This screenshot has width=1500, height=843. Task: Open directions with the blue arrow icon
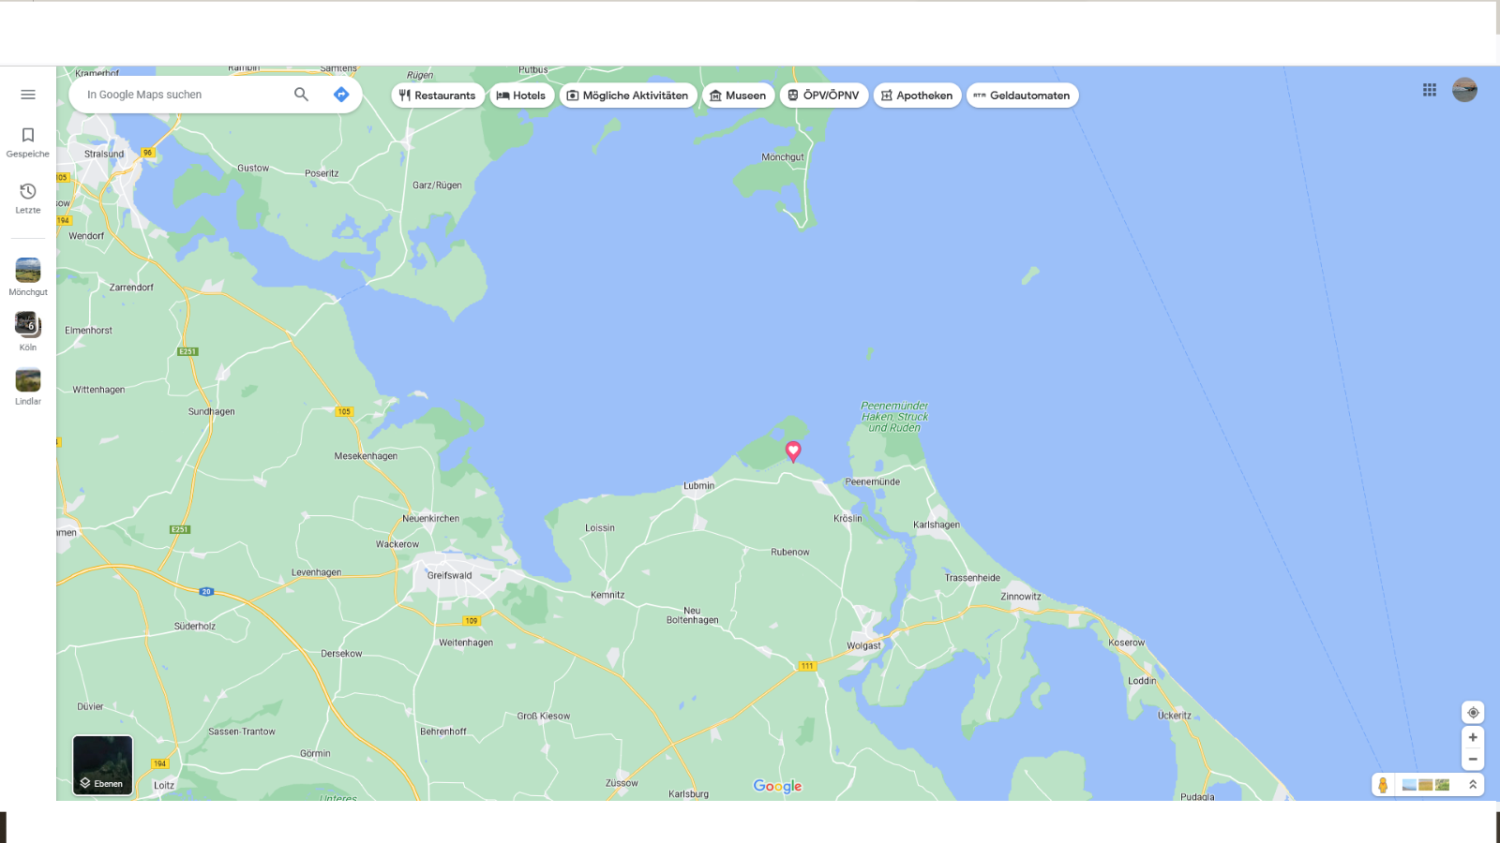[x=341, y=94]
